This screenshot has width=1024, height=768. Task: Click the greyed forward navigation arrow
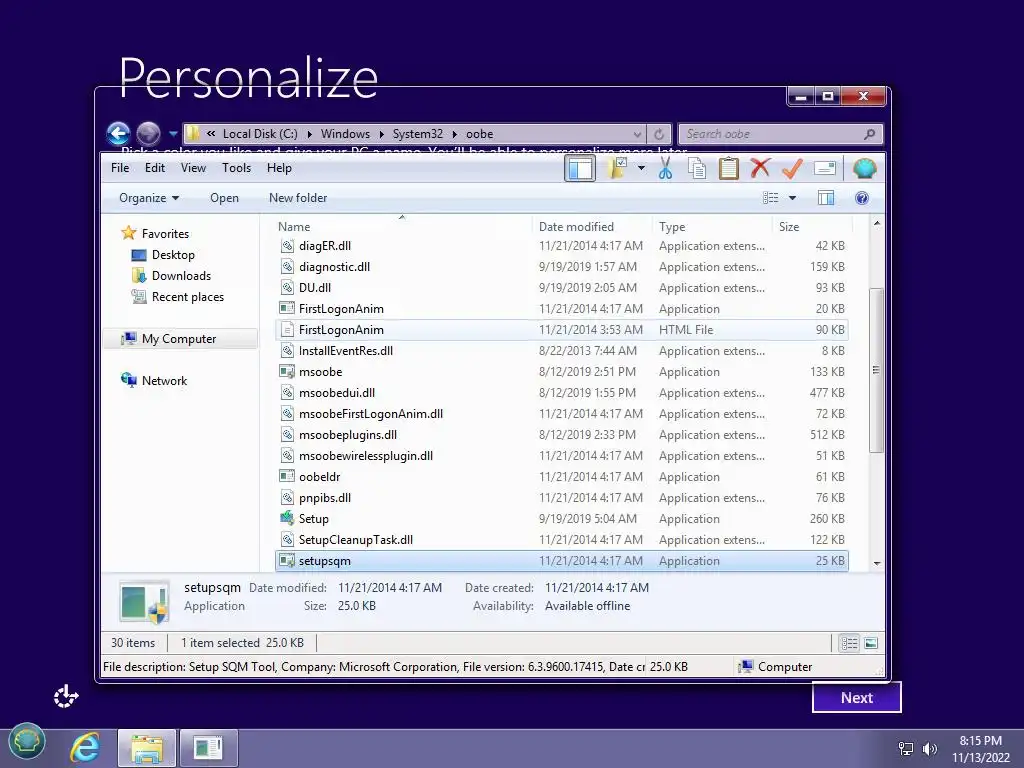point(148,134)
